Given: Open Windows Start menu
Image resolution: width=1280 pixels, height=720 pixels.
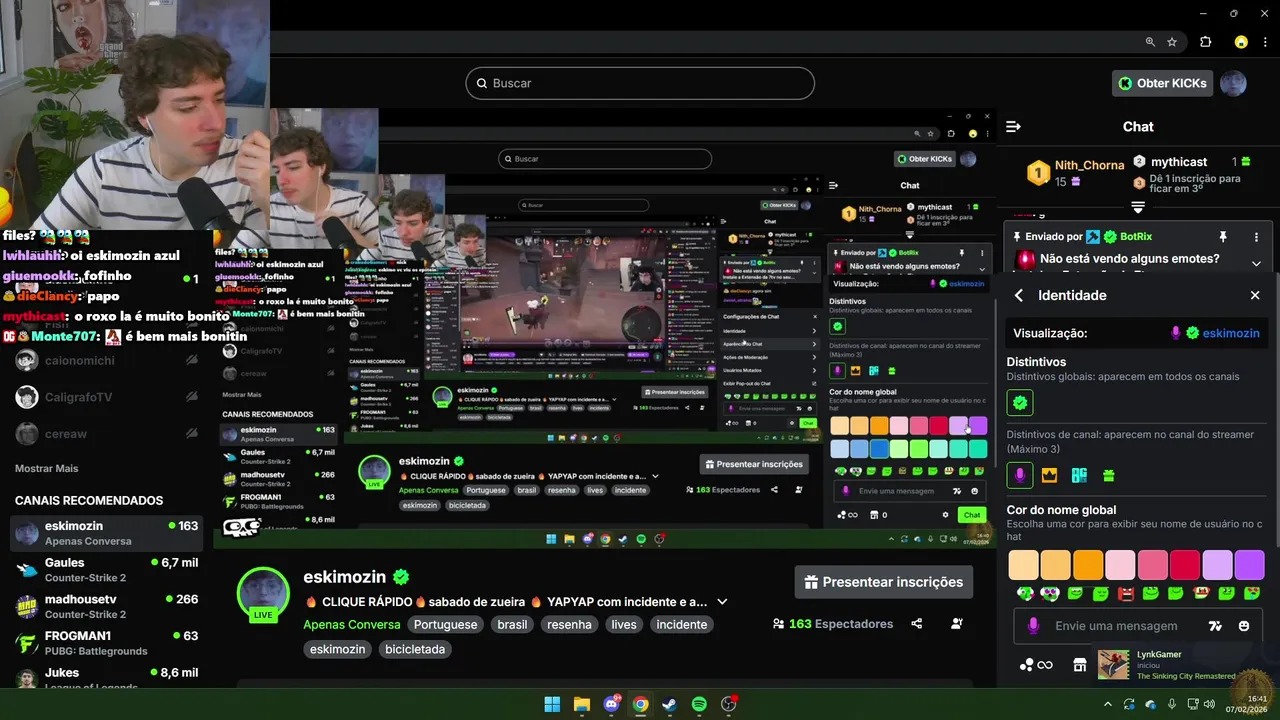Looking at the screenshot, I should (x=552, y=704).
